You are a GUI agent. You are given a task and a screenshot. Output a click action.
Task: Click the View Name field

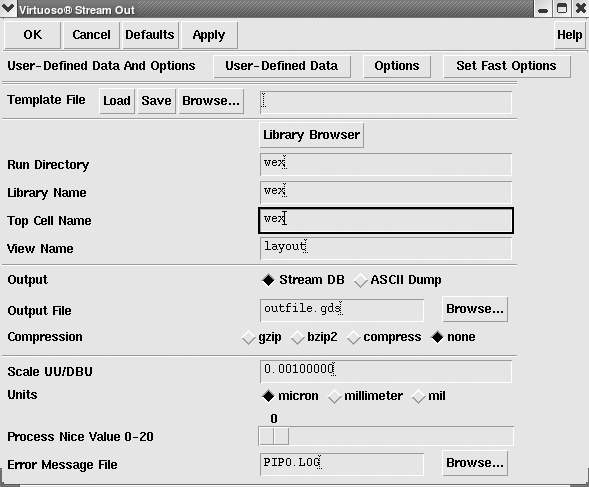coord(386,248)
